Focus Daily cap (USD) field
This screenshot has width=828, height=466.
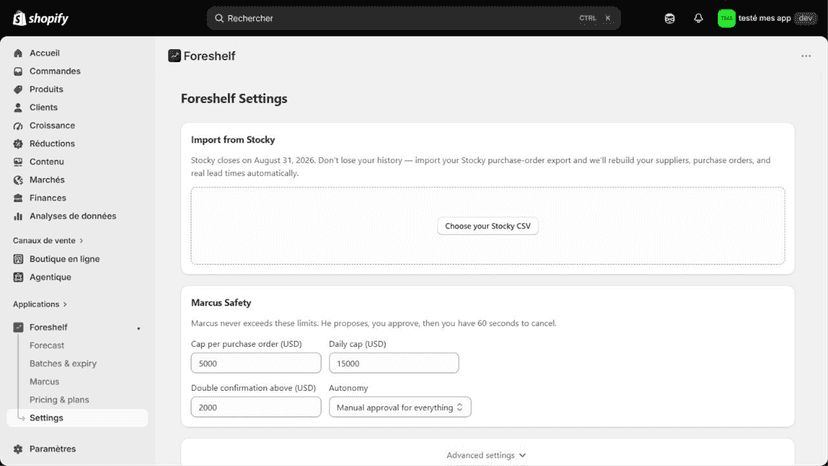click(x=394, y=363)
